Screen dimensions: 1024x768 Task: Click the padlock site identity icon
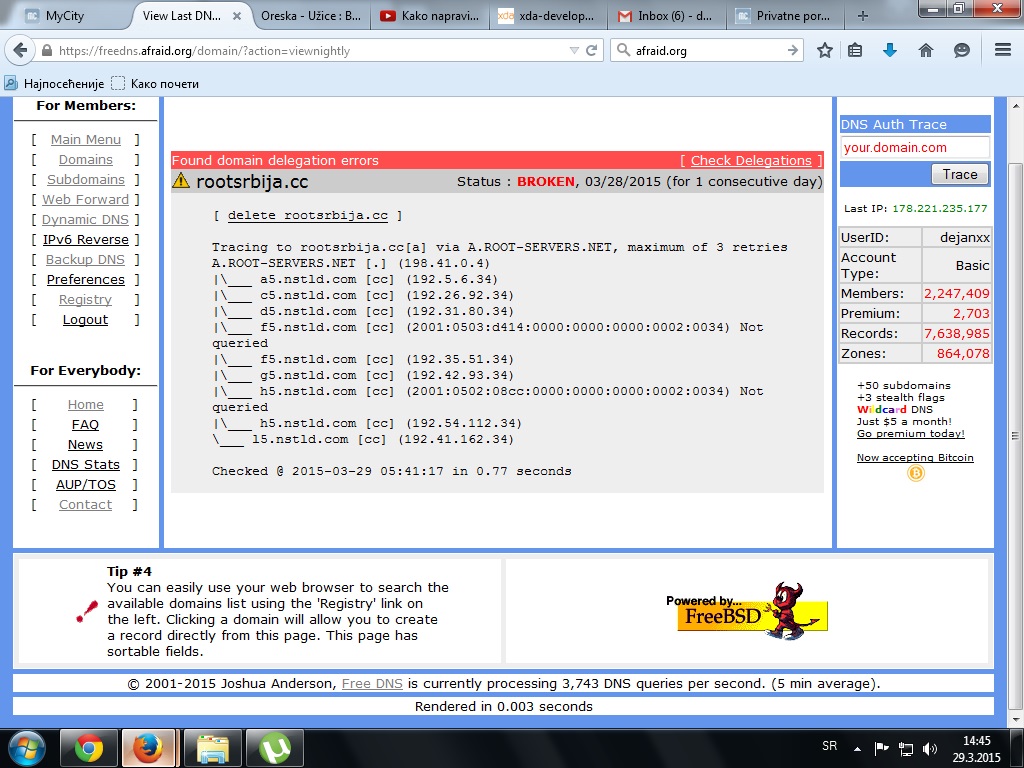click(x=46, y=51)
